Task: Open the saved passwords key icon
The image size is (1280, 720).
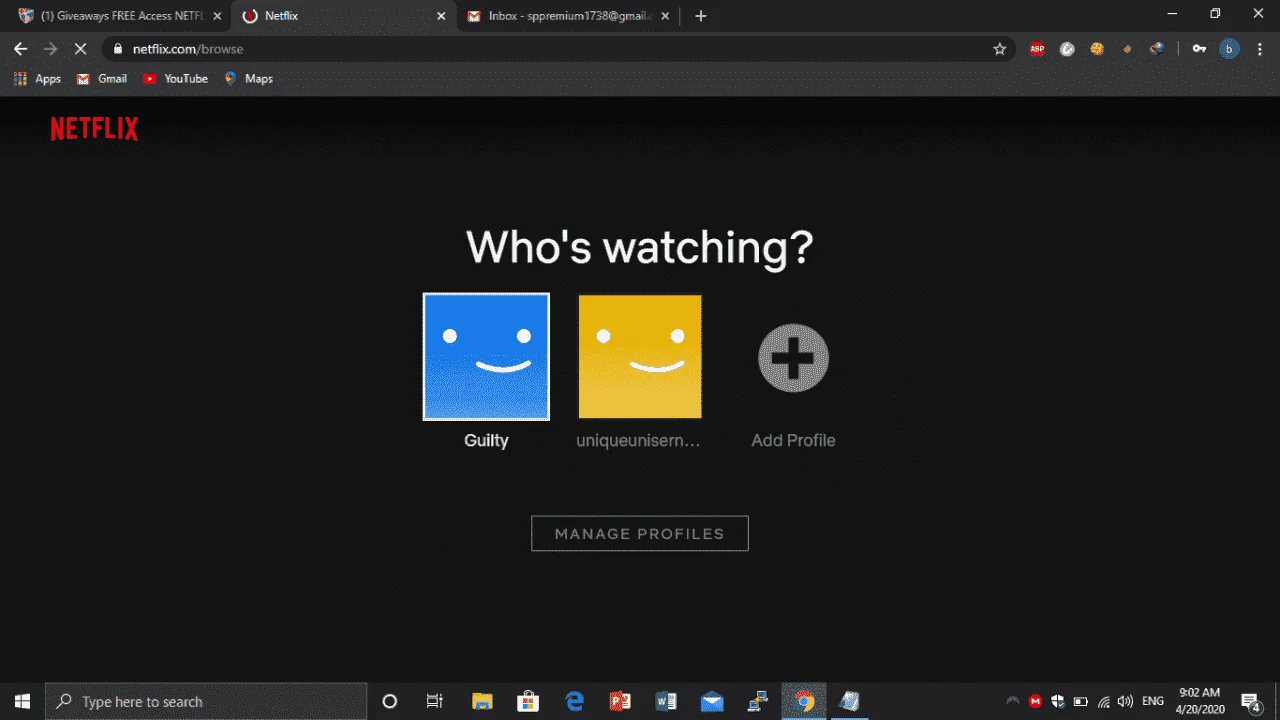Action: [1199, 48]
